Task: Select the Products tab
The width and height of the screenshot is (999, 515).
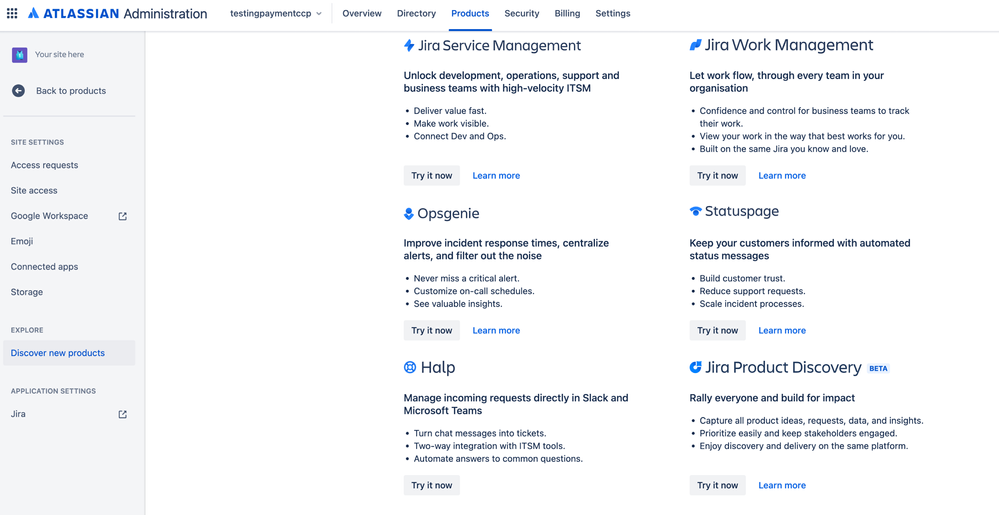Action: pyautogui.click(x=470, y=13)
